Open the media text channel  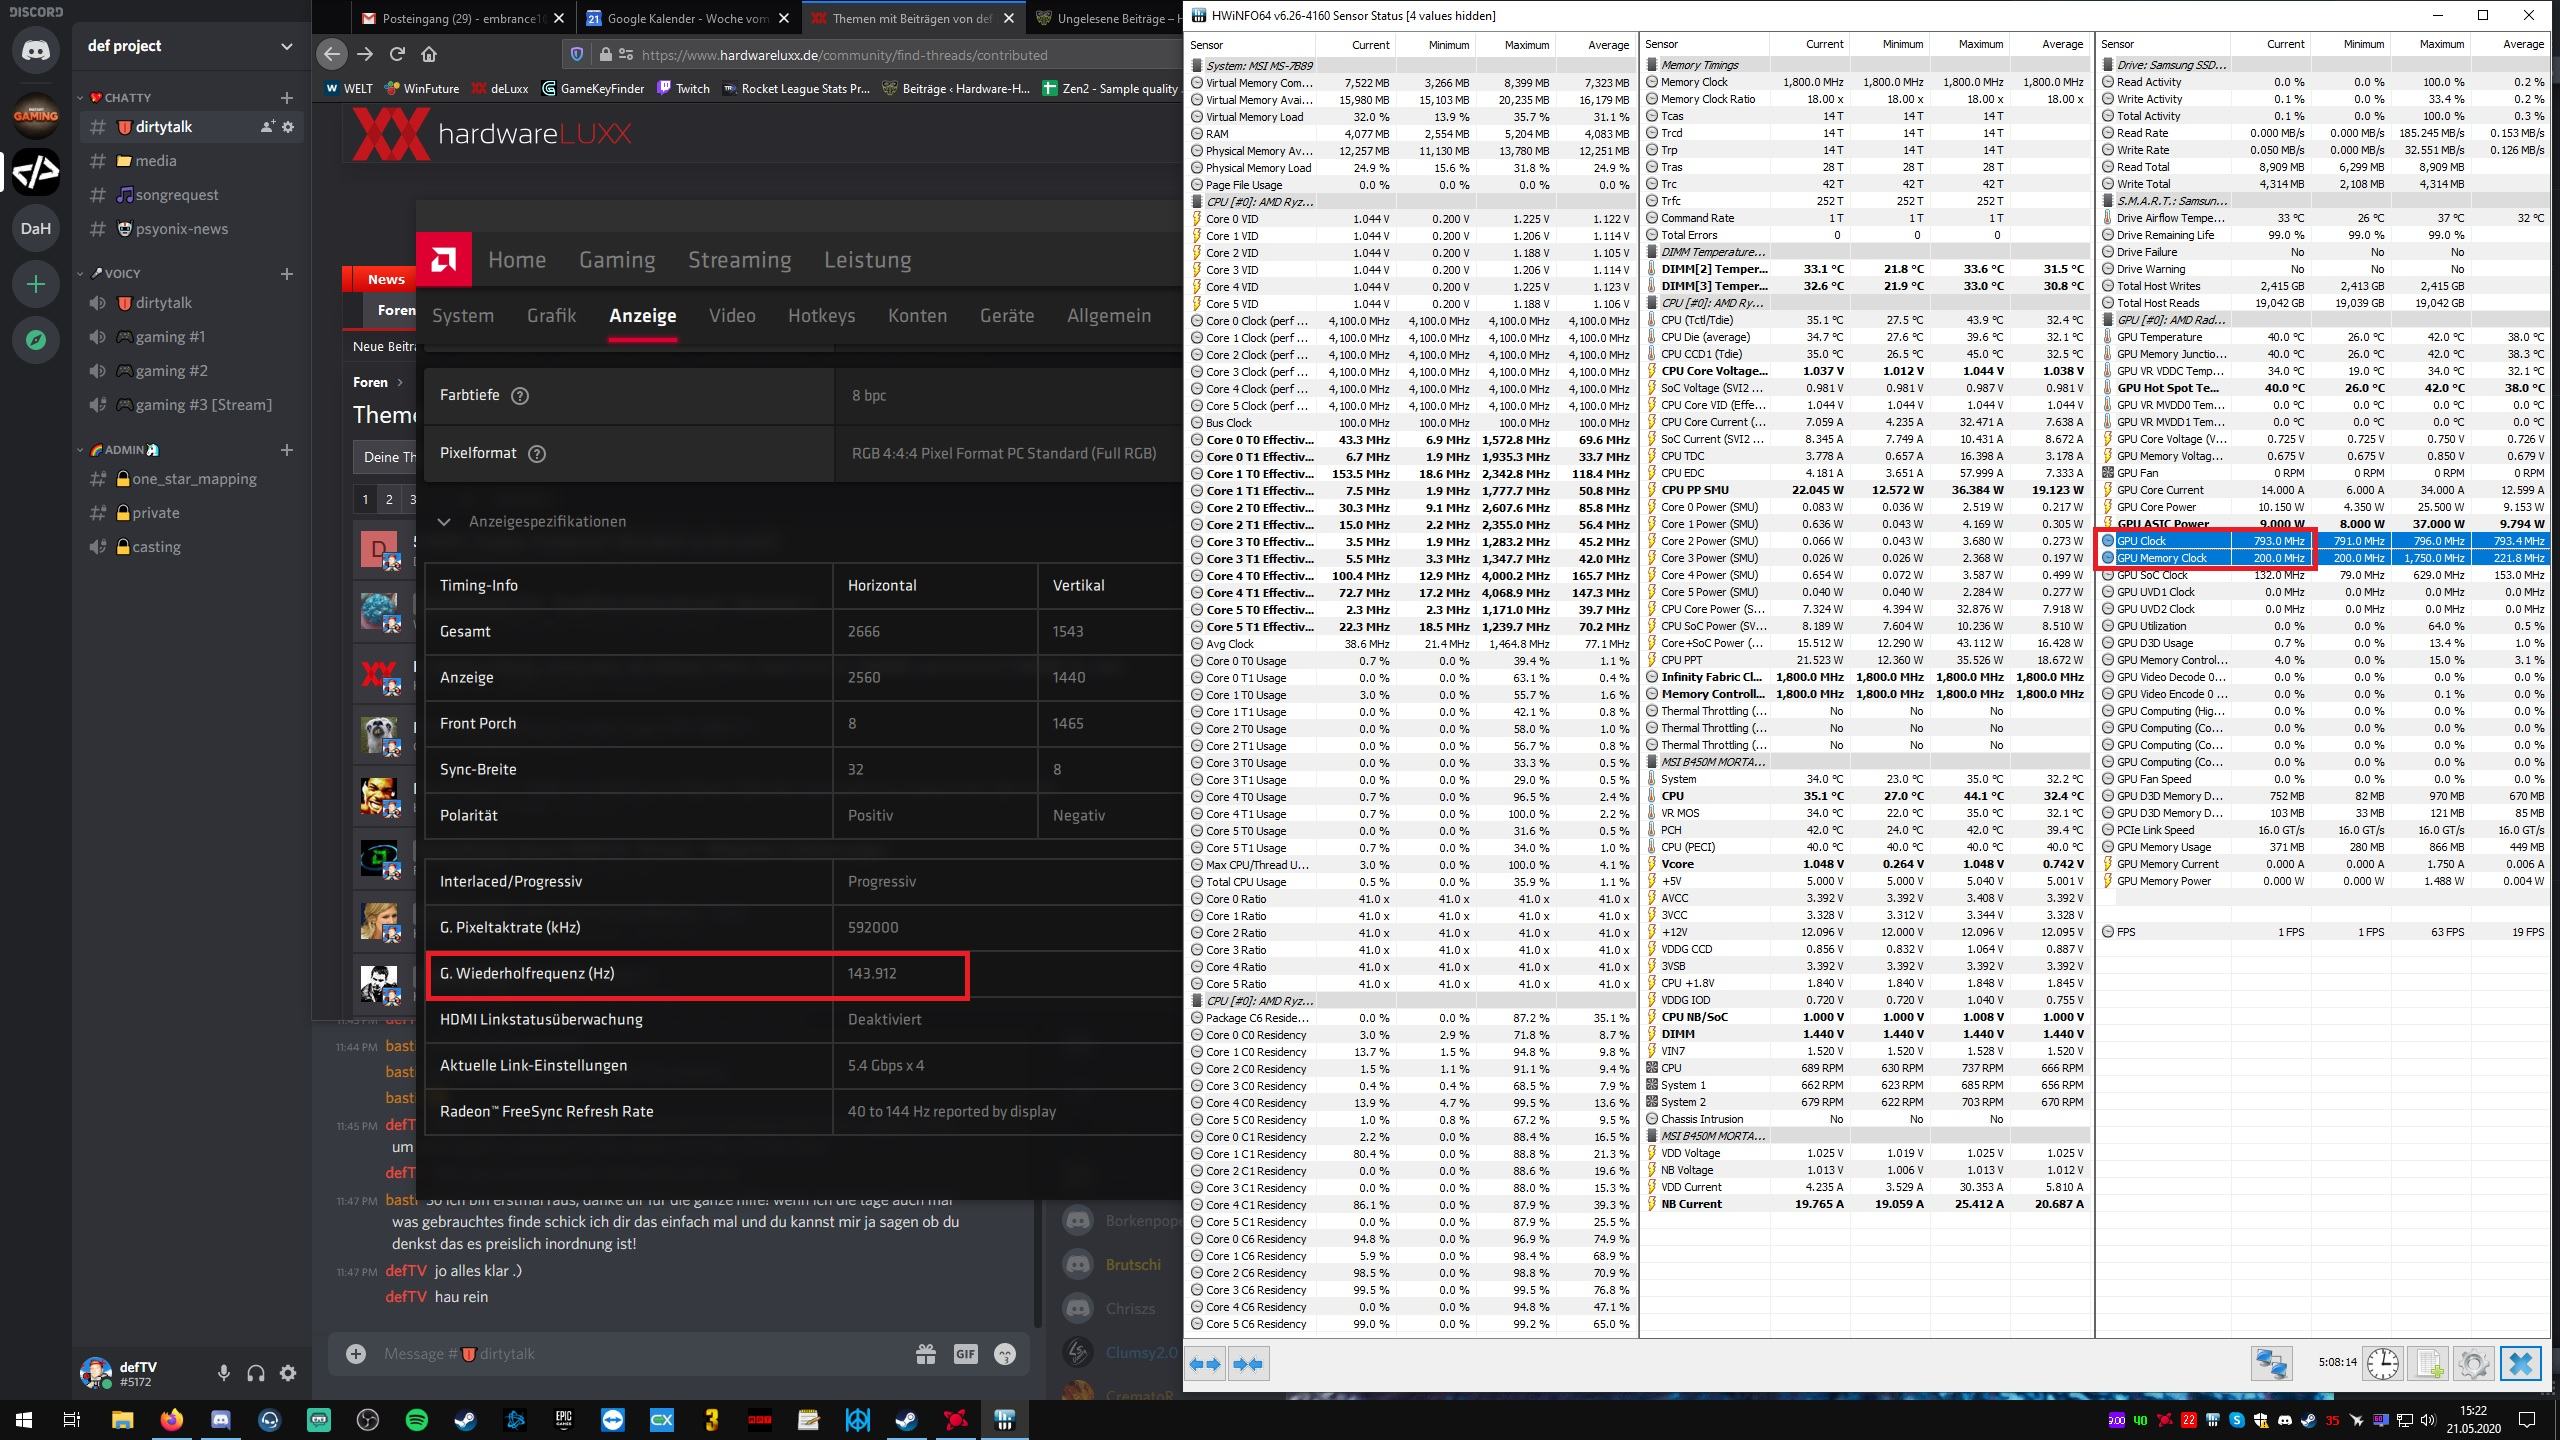click(x=191, y=161)
